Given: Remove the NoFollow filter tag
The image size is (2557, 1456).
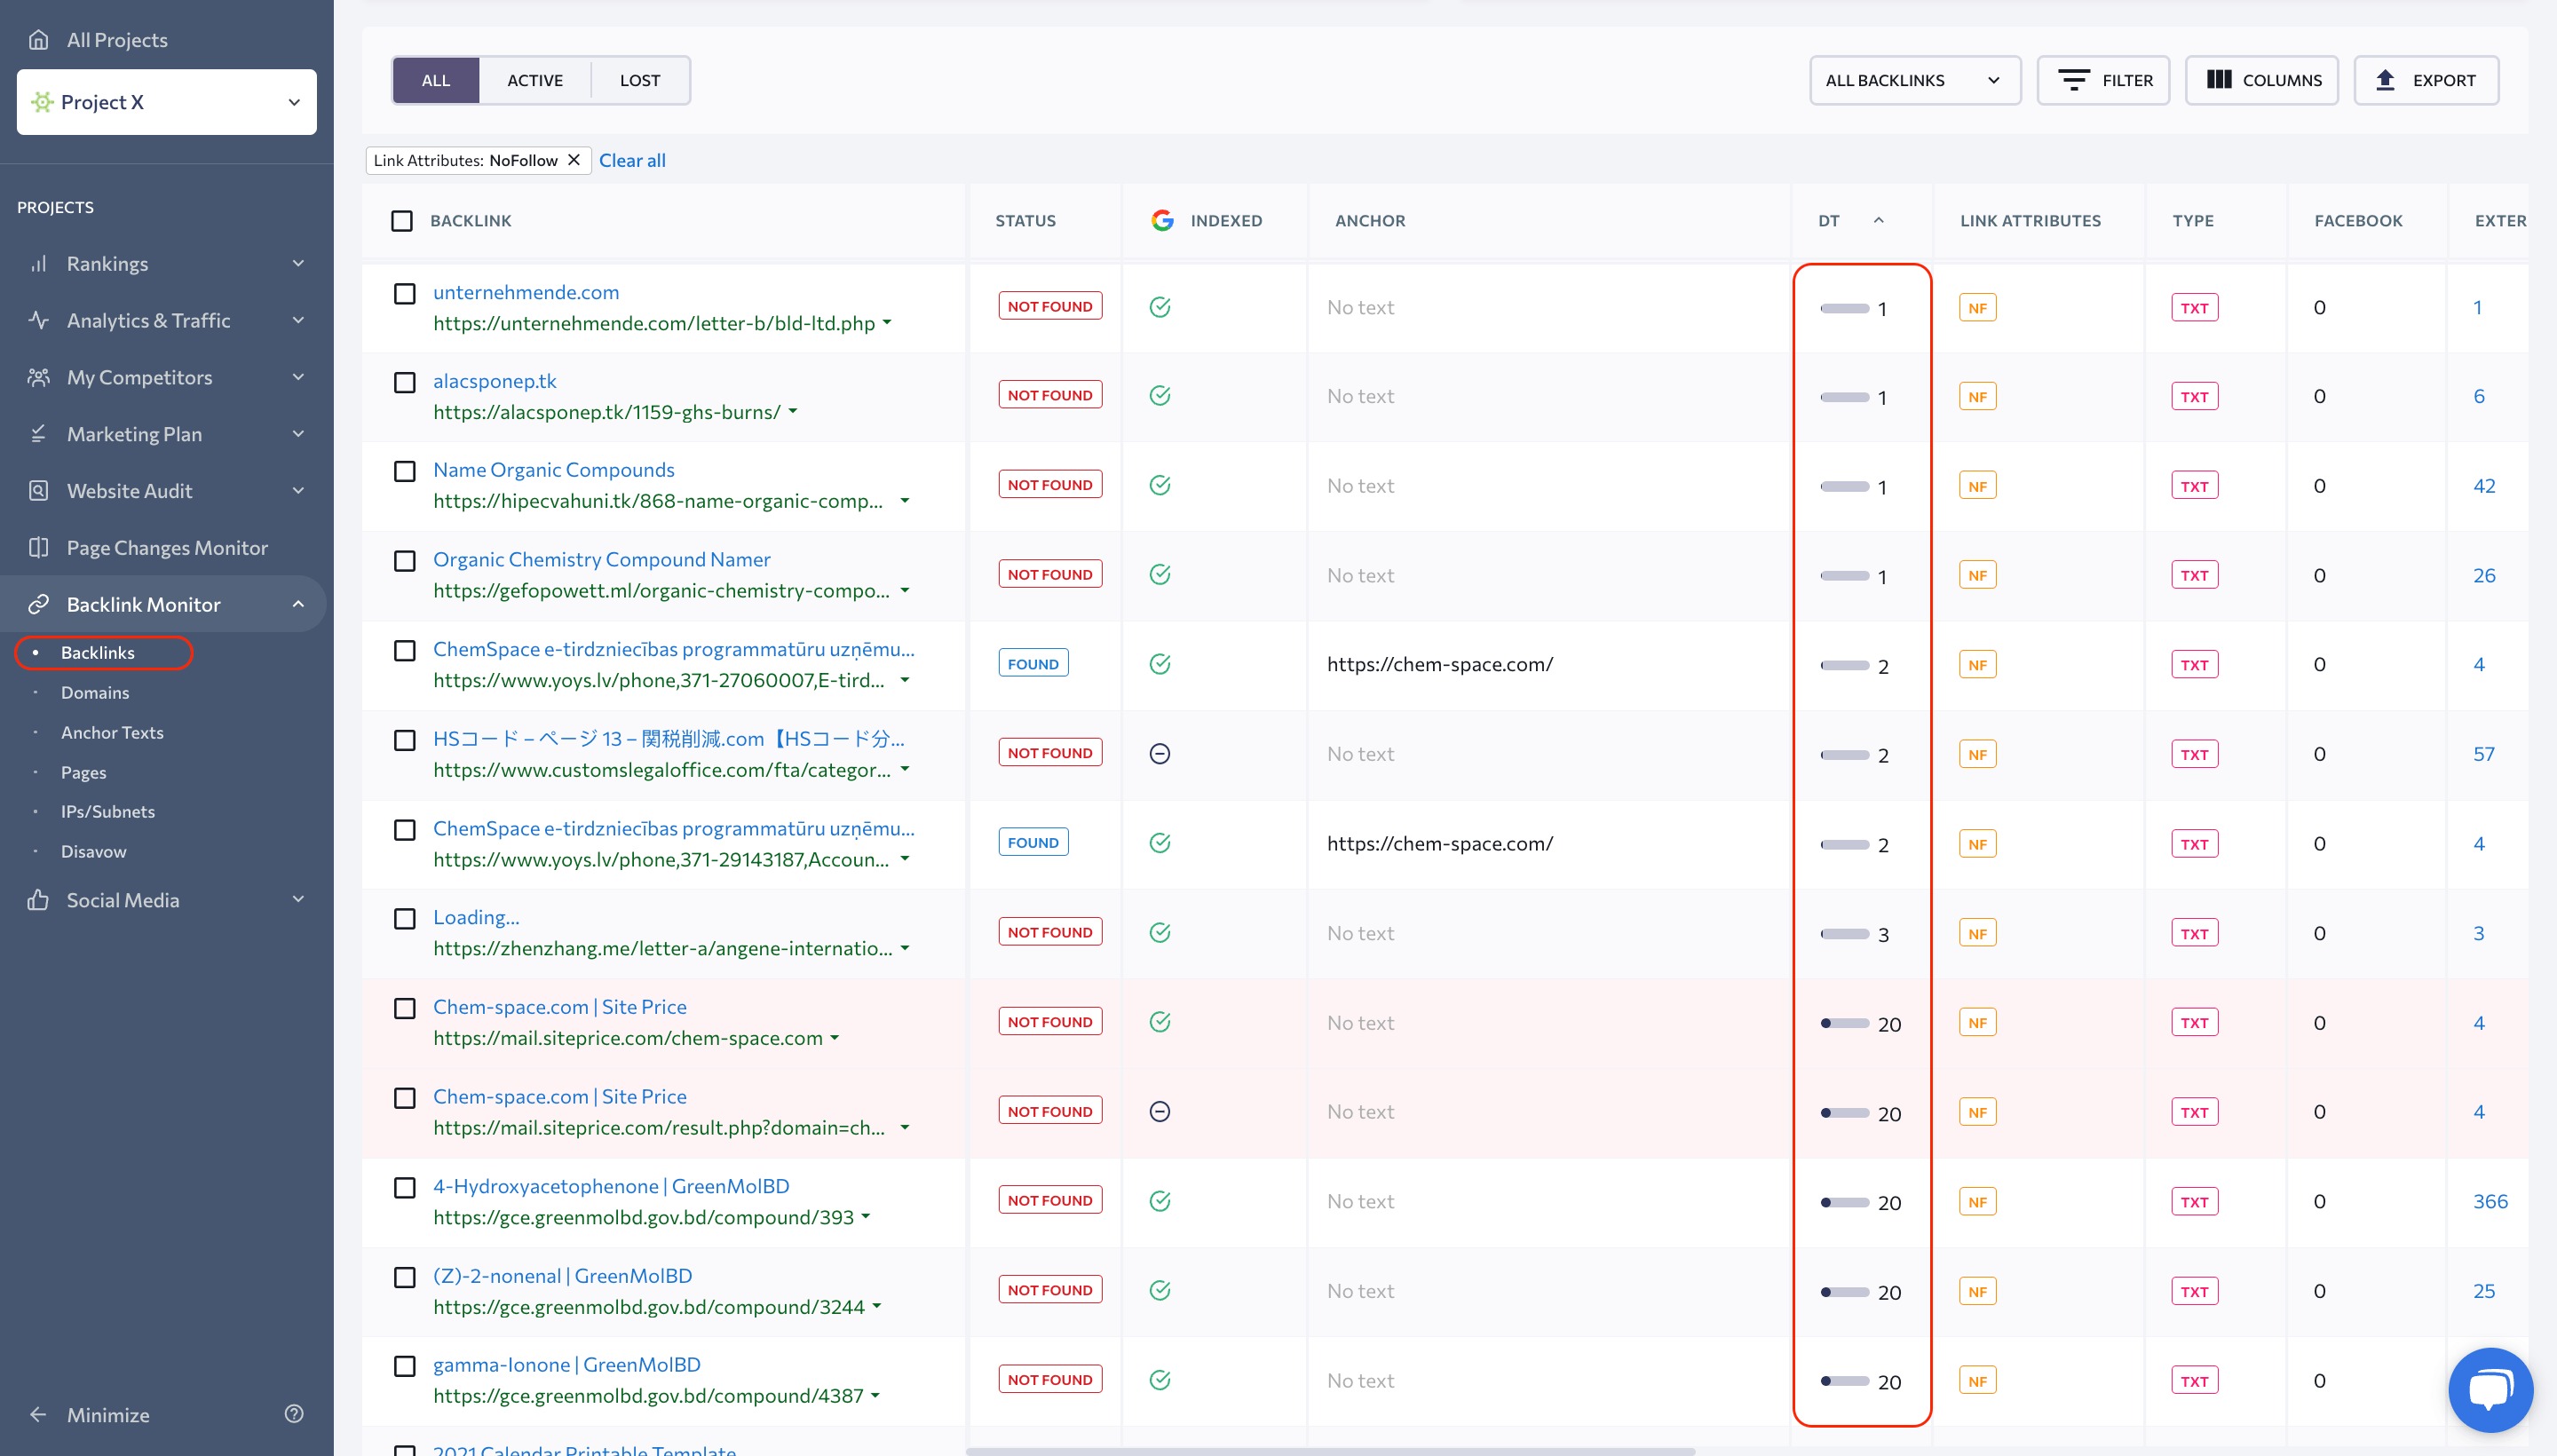Looking at the screenshot, I should pyautogui.click(x=574, y=160).
